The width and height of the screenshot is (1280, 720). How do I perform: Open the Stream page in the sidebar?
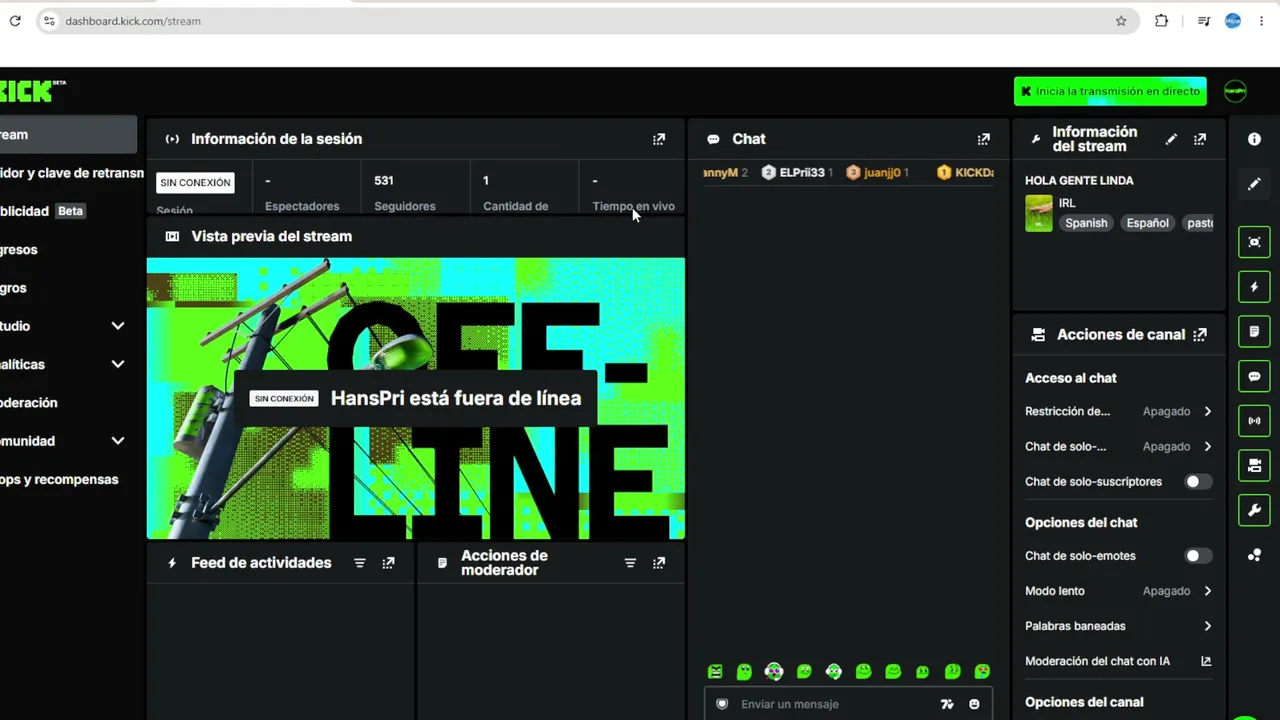click(x=68, y=135)
